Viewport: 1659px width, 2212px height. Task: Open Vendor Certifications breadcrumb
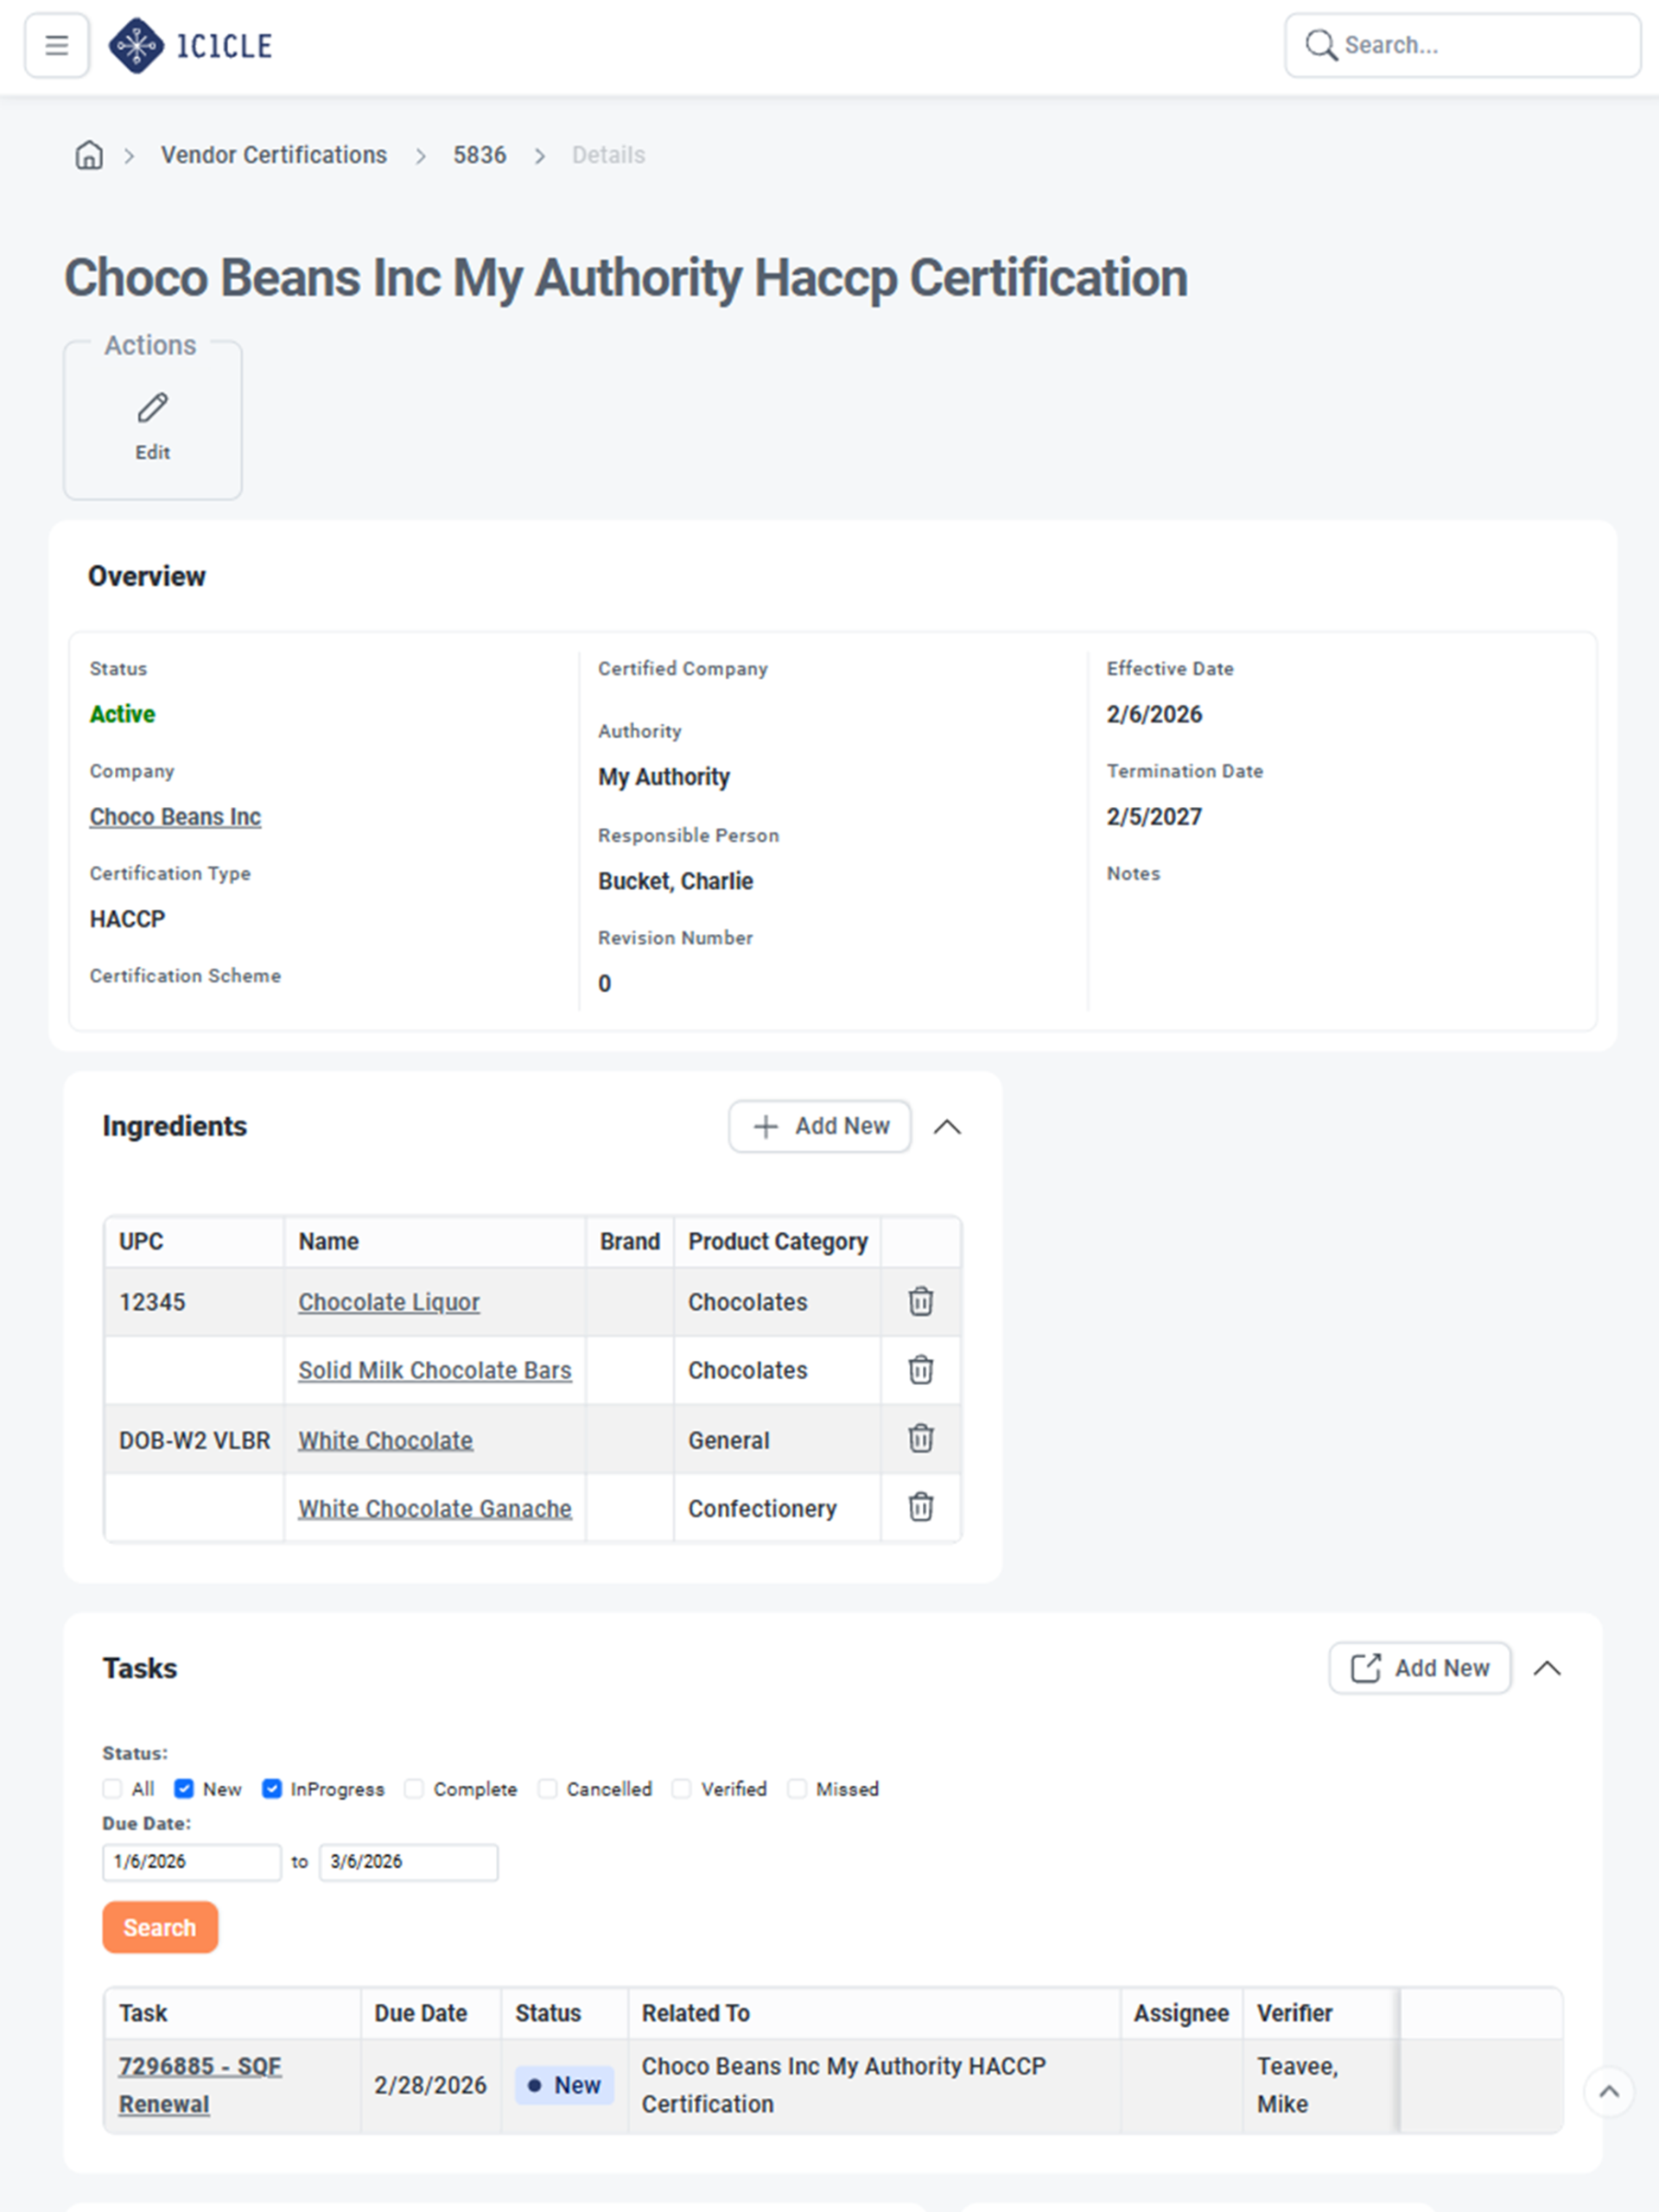274,155
